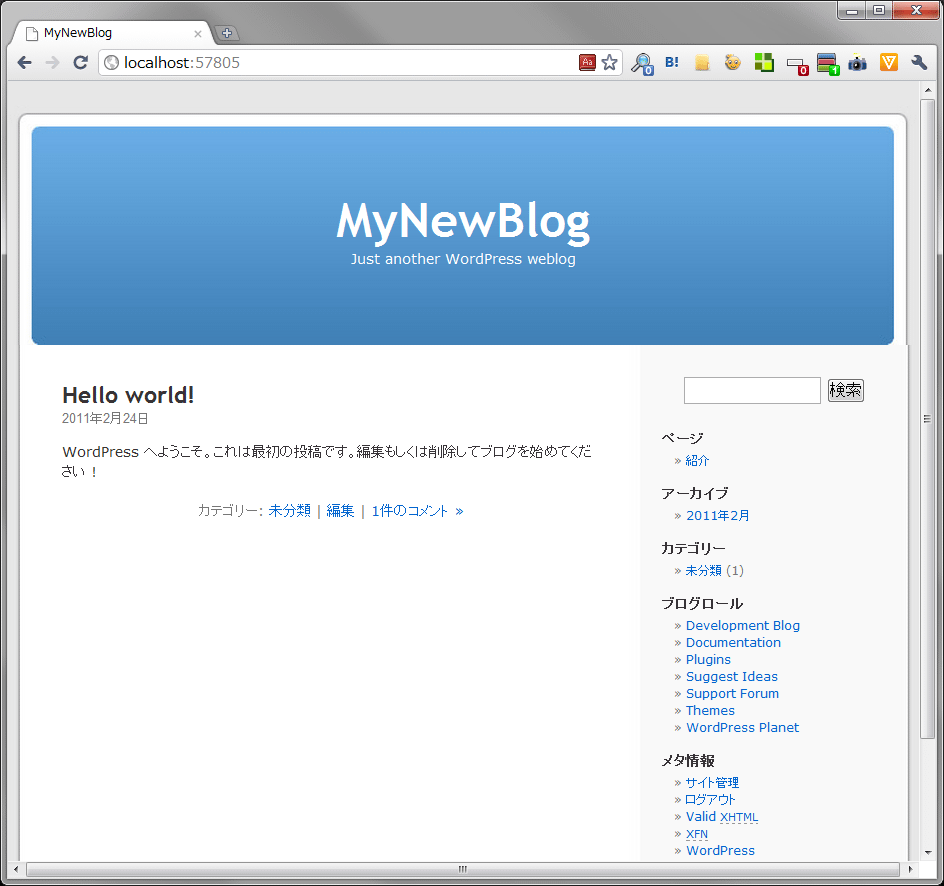This screenshot has width=944, height=886.
Task: Open the 2011年2月 archive link
Action: [x=718, y=516]
